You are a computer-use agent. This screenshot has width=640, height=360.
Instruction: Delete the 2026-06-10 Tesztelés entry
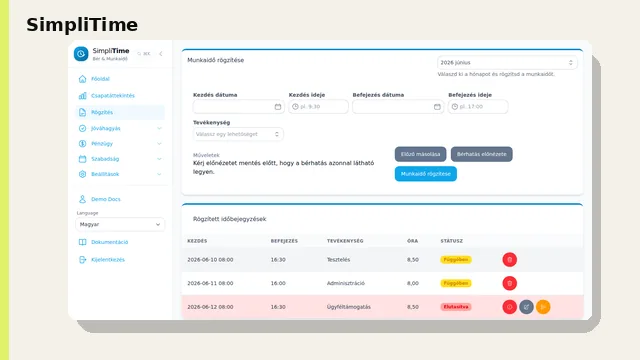pos(509,260)
